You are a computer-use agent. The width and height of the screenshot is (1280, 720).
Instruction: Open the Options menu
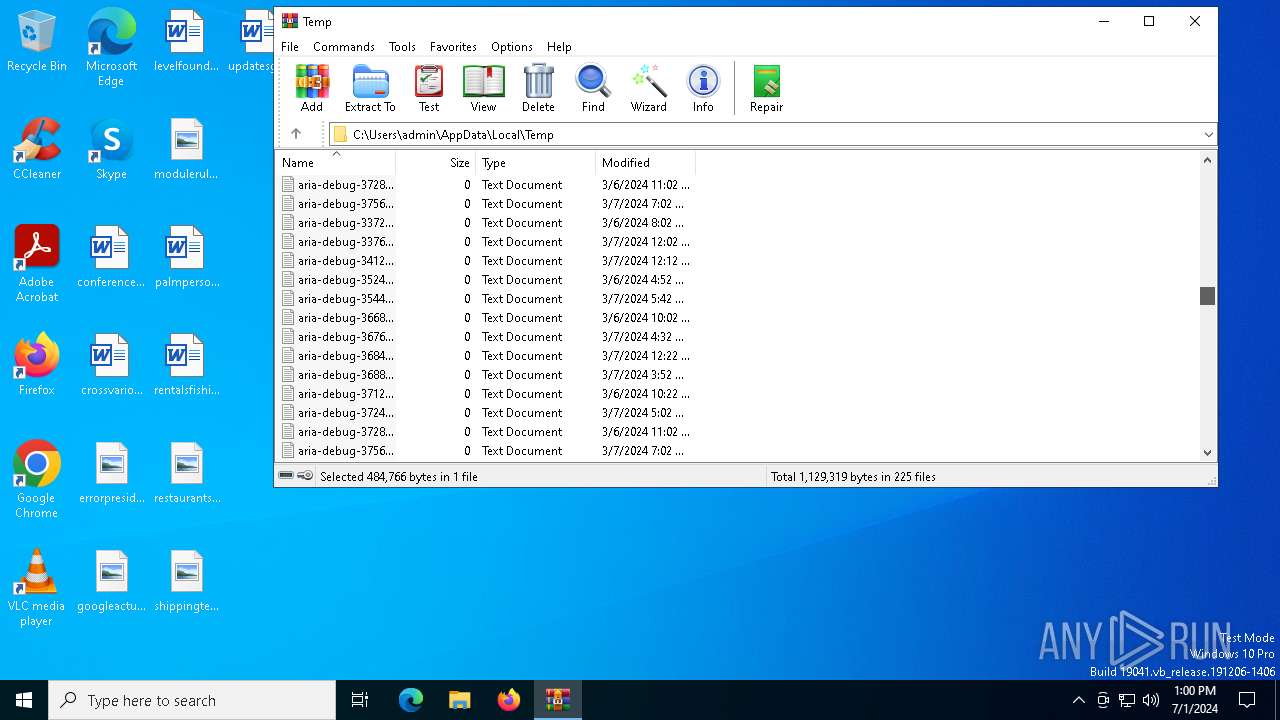[512, 47]
